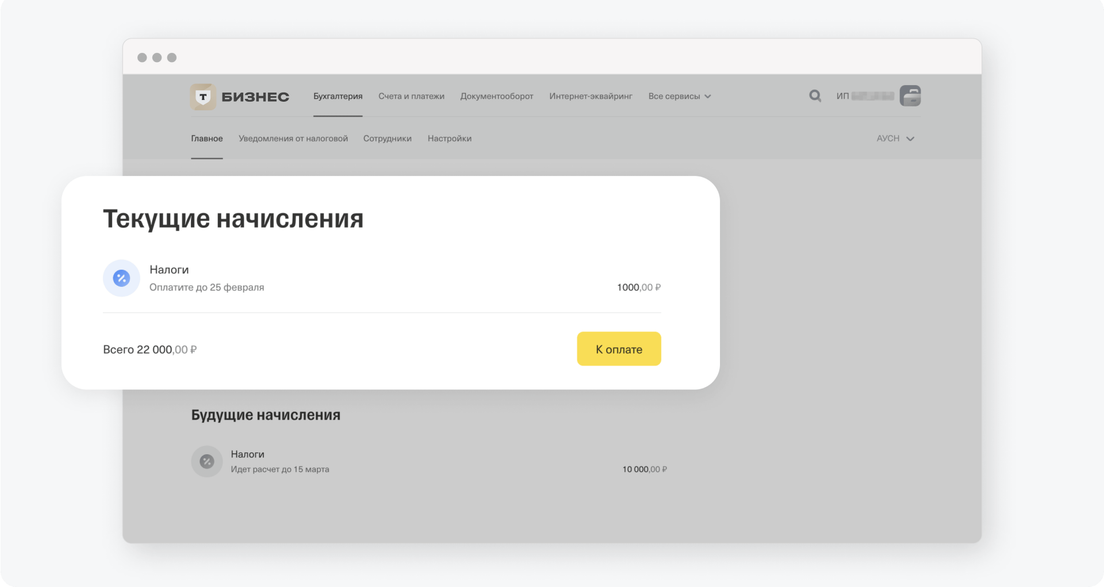Click the Текущие начисления heading
The width and height of the screenshot is (1104, 587).
[233, 219]
